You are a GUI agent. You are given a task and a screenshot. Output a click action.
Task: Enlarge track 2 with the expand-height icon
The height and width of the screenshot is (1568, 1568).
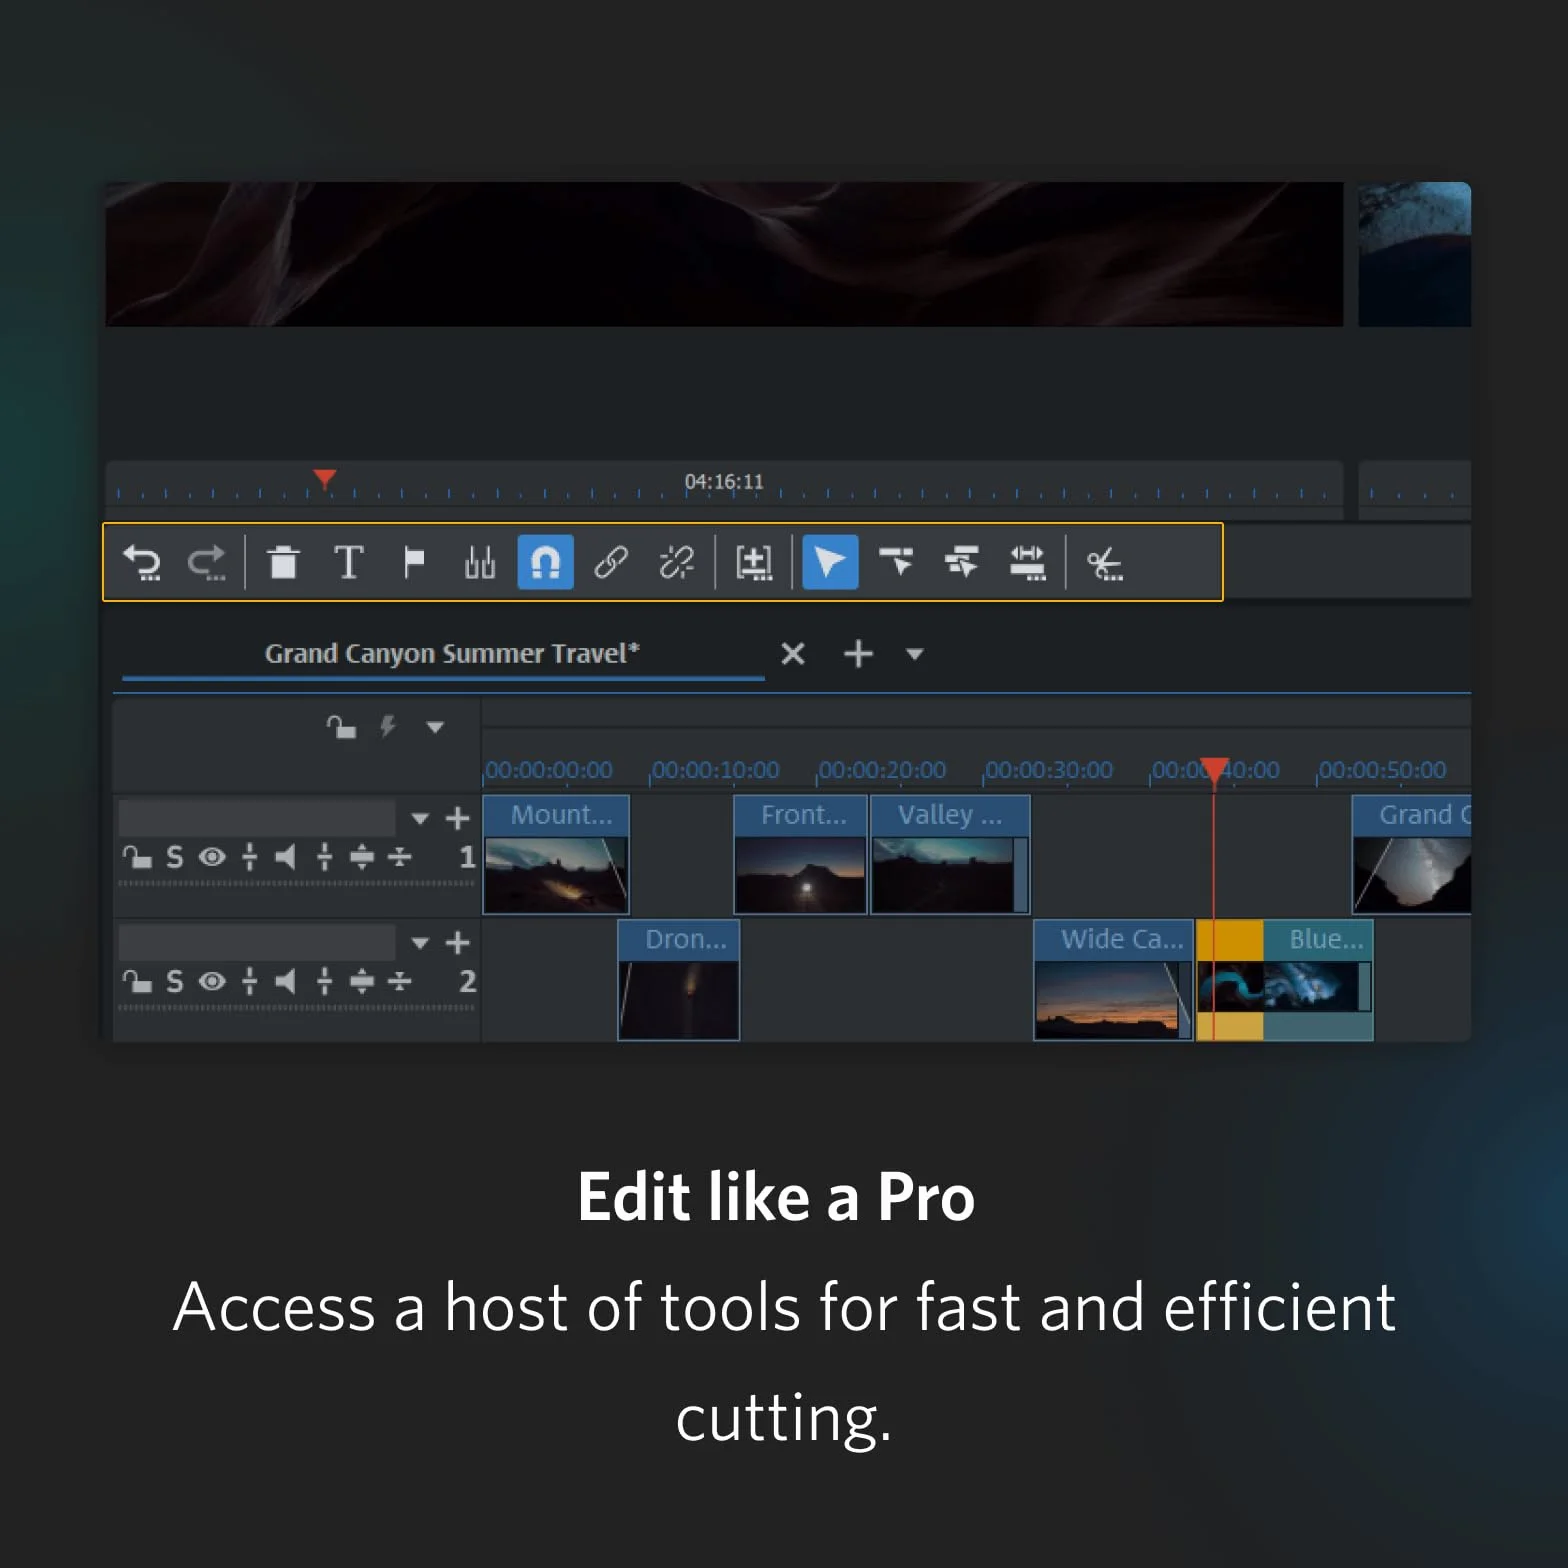362,981
